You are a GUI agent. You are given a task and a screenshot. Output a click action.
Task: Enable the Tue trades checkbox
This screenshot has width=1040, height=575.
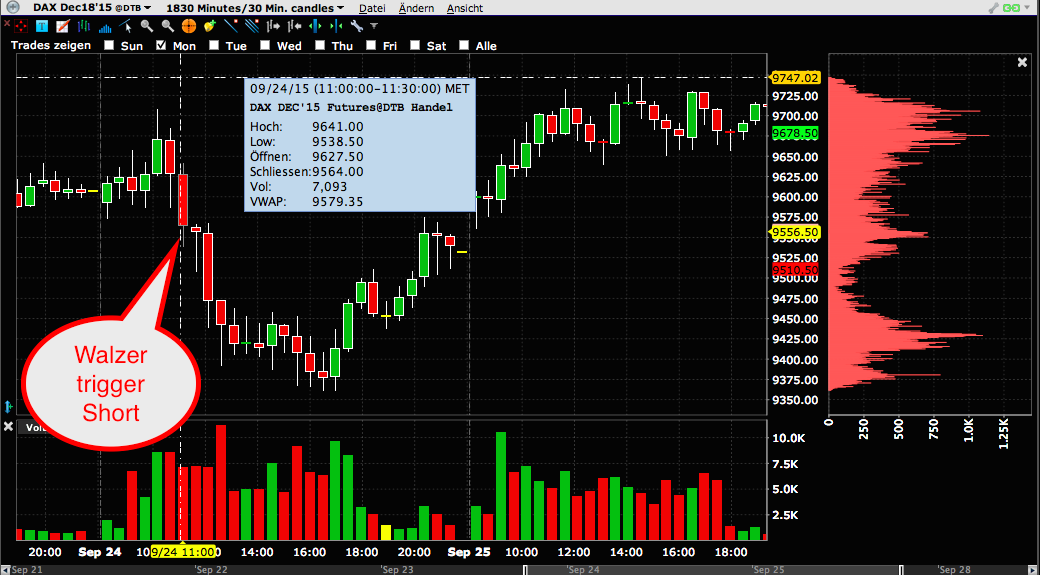(x=214, y=45)
